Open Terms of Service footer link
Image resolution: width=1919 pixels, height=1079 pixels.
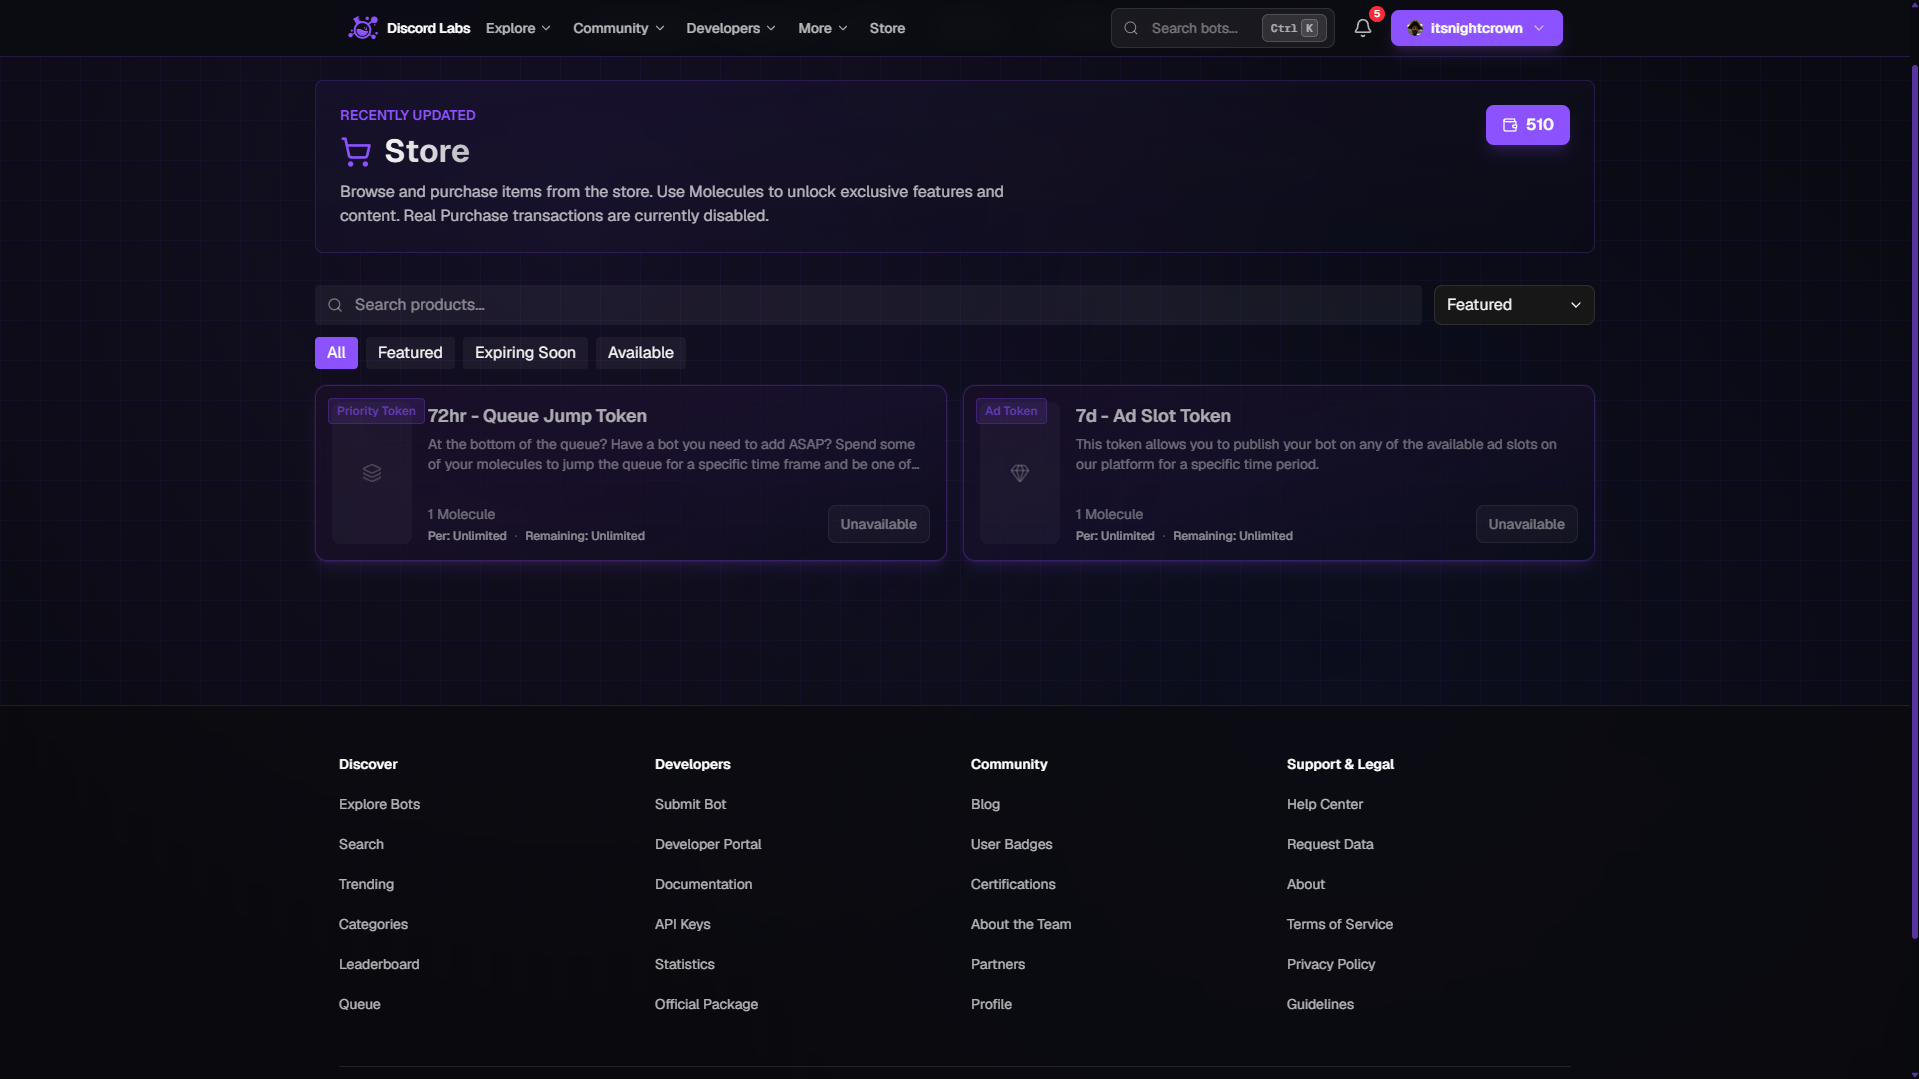tap(1340, 924)
